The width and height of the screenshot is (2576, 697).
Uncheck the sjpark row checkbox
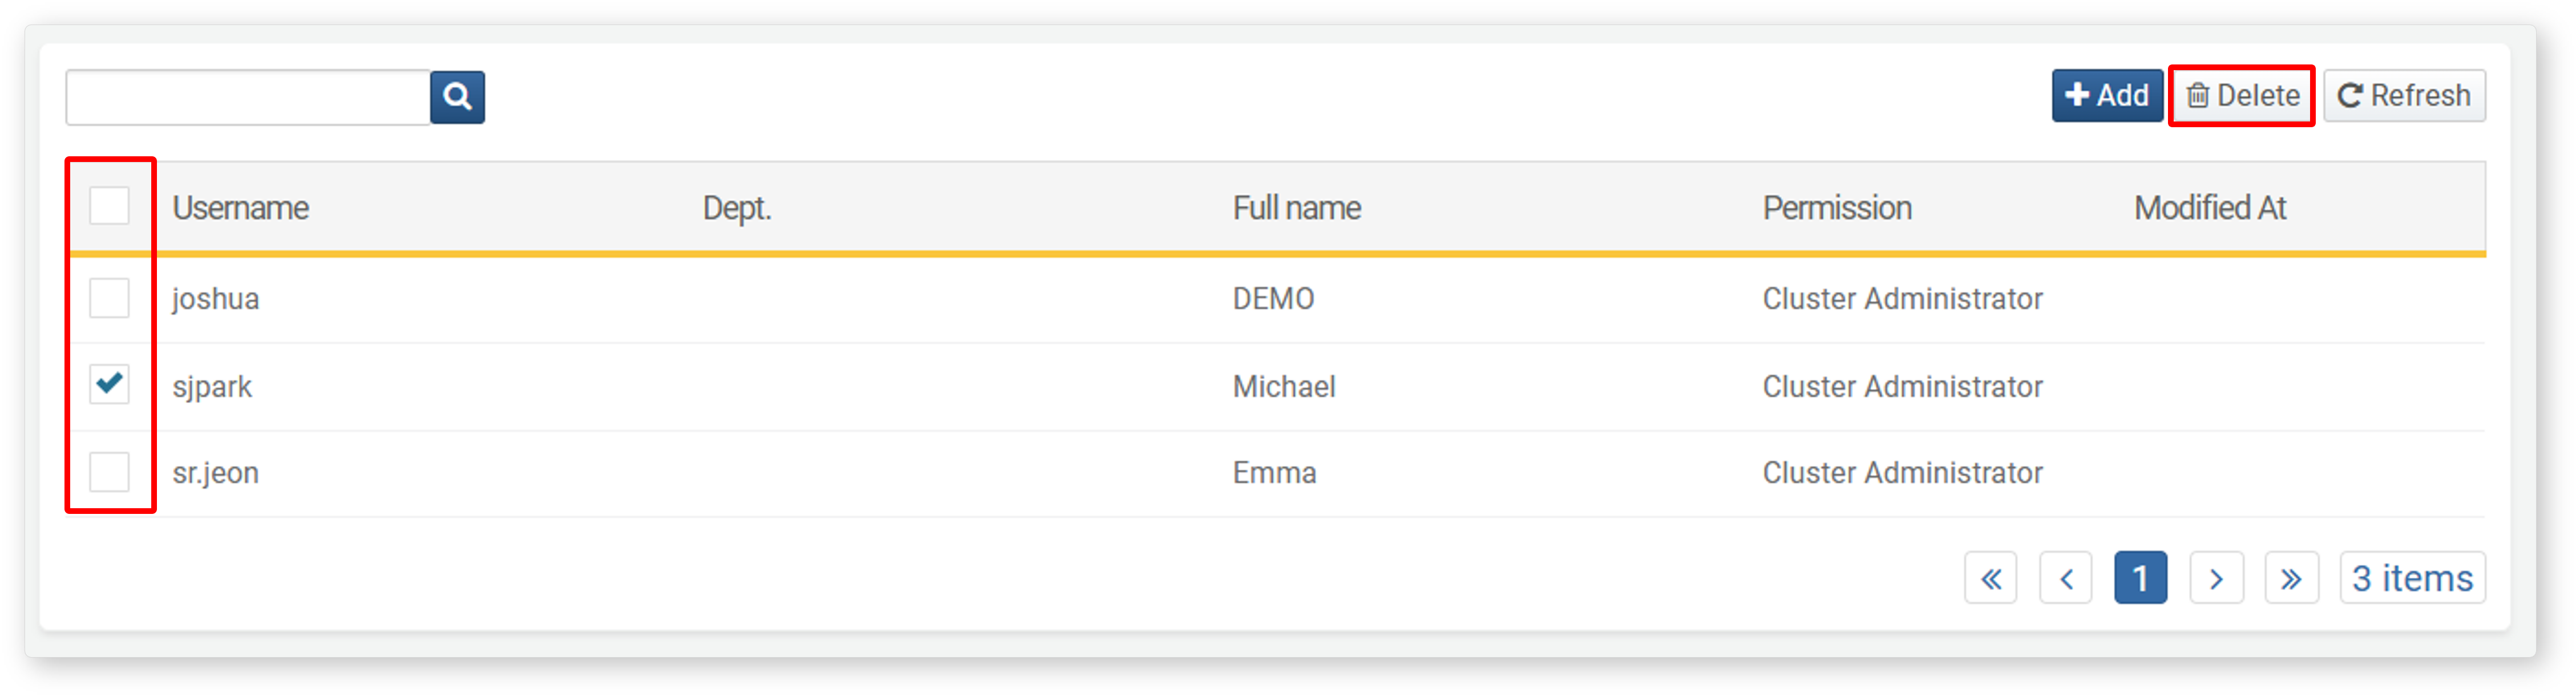109,385
